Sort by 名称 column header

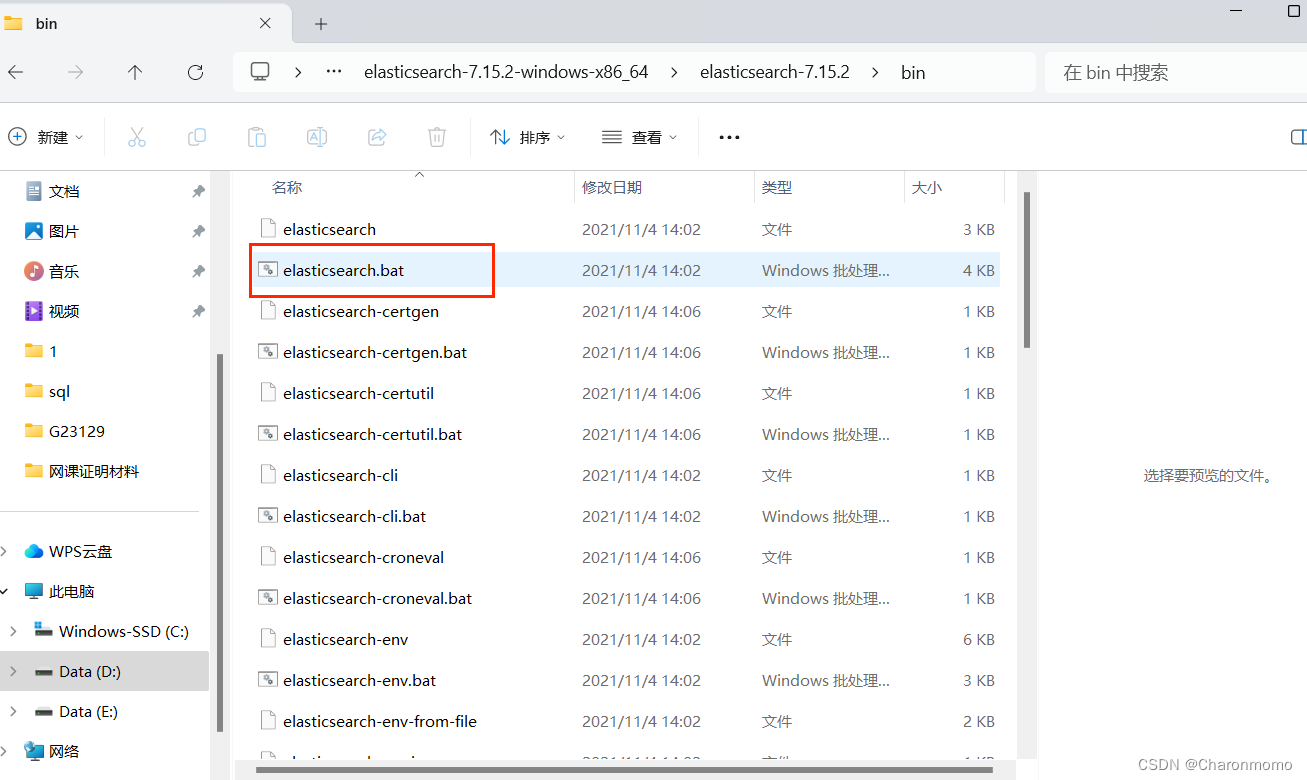pyautogui.click(x=287, y=187)
